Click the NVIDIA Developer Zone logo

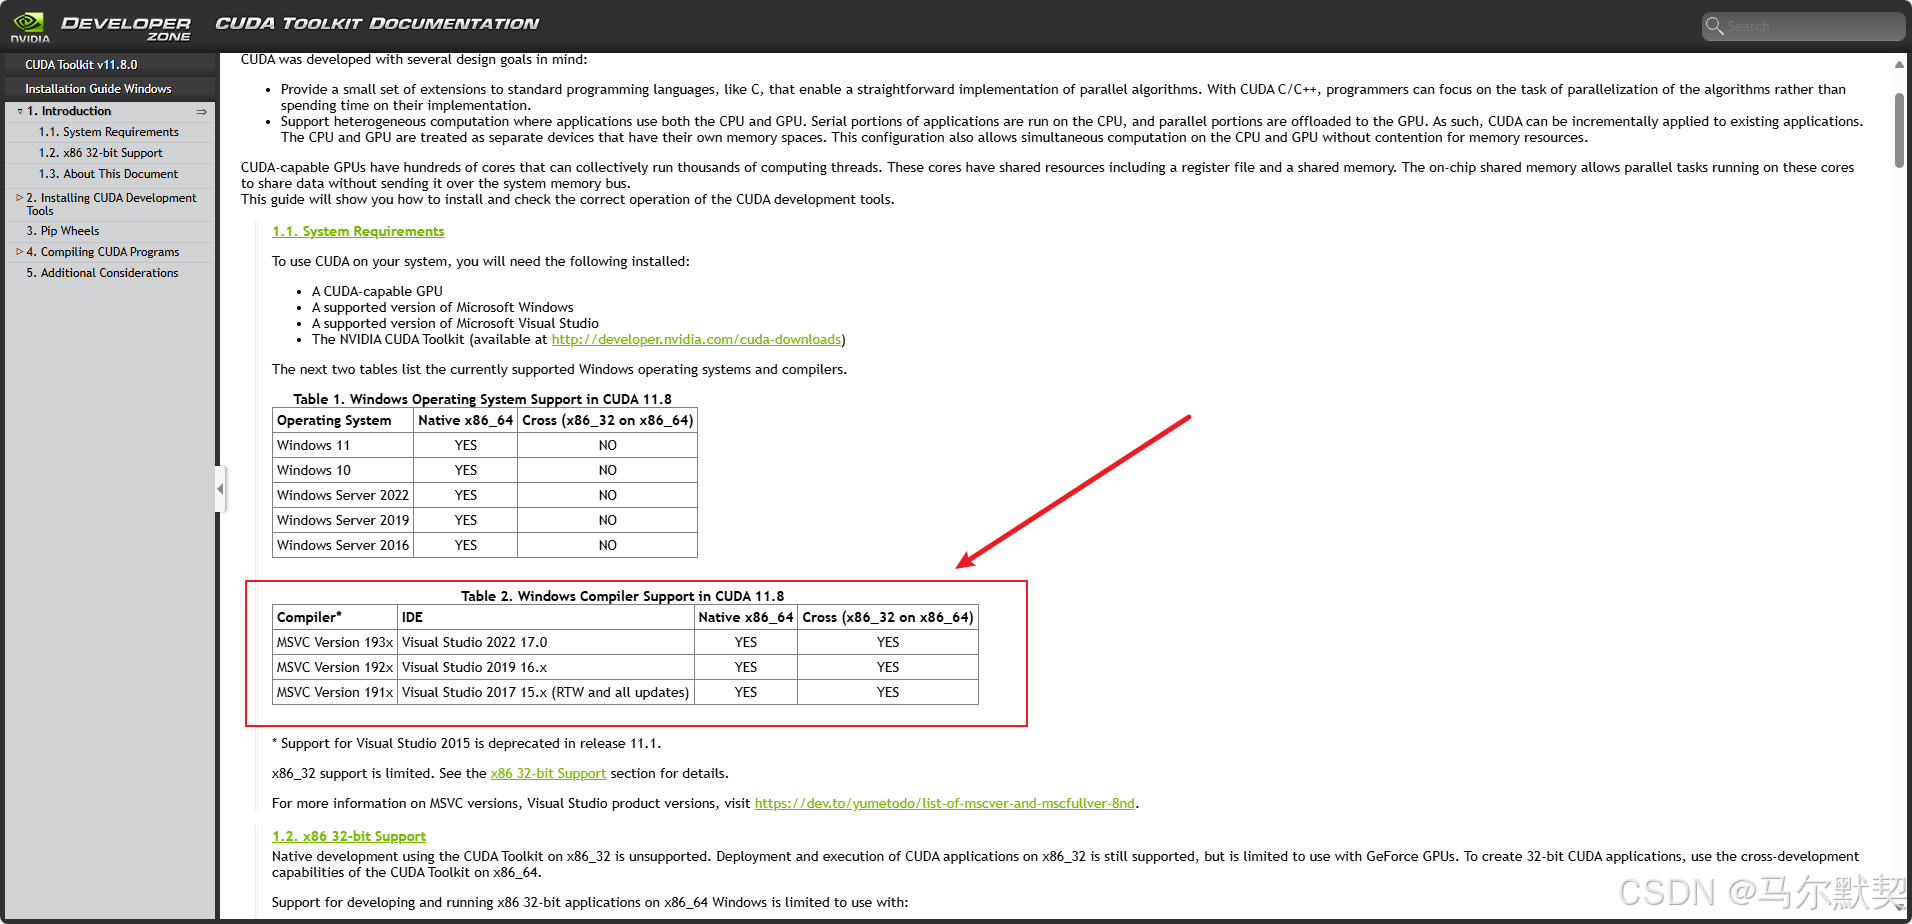[x=100, y=27]
